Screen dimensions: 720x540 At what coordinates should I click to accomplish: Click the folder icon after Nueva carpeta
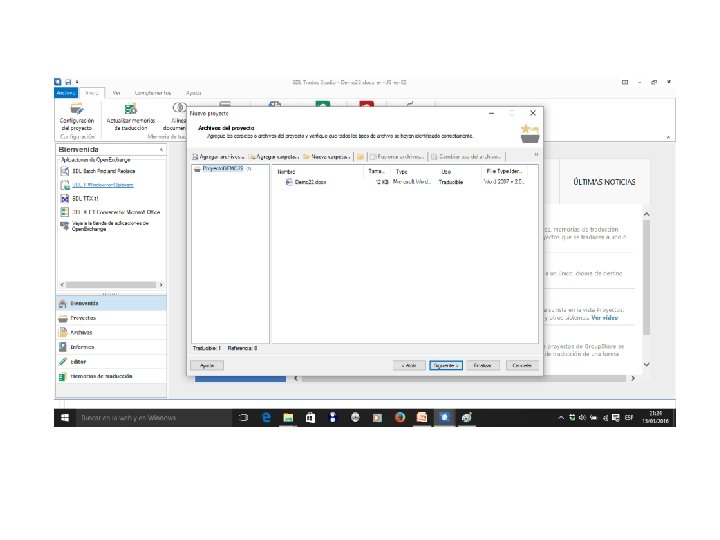[x=360, y=157]
